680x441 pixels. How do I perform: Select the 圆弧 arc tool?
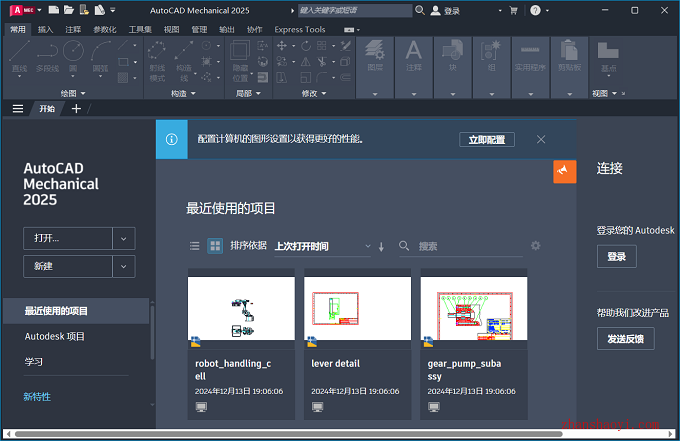click(x=101, y=56)
